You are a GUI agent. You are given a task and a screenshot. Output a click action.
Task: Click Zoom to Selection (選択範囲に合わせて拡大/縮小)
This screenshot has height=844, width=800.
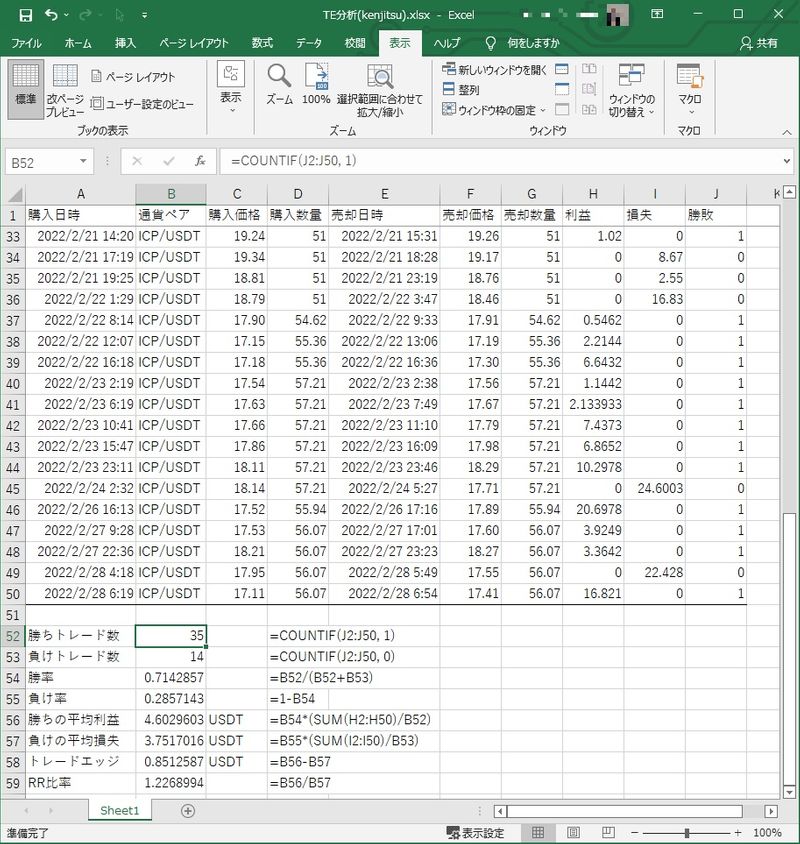[379, 90]
